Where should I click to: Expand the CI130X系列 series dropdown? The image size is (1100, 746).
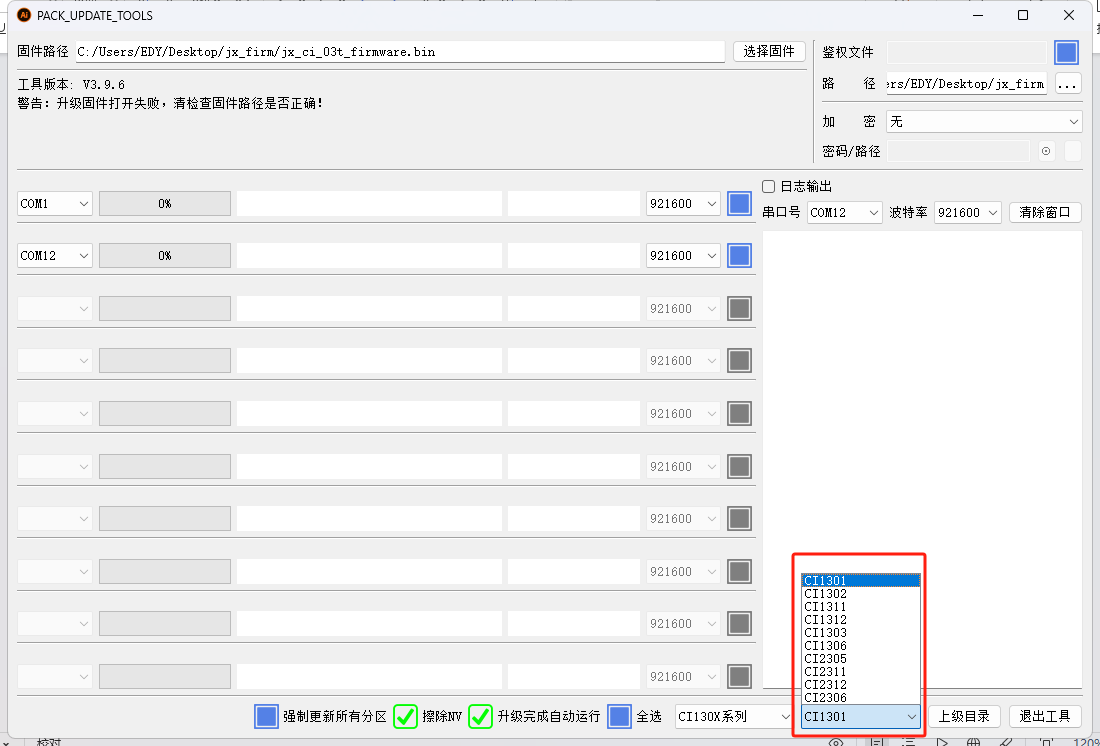[x=732, y=716]
